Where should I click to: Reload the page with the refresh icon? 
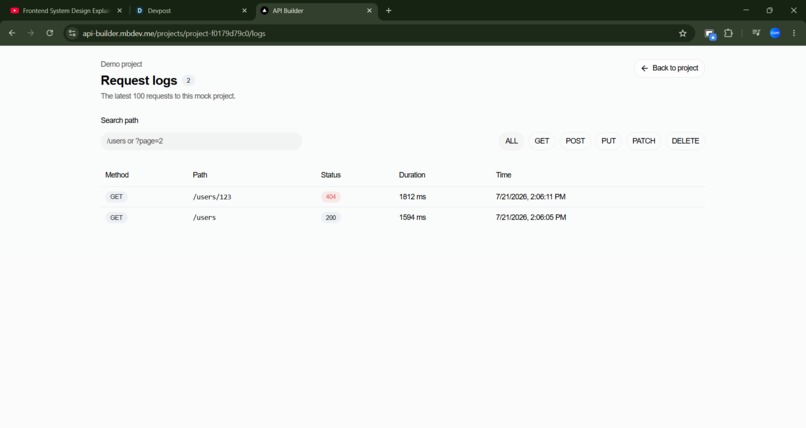pyautogui.click(x=49, y=33)
